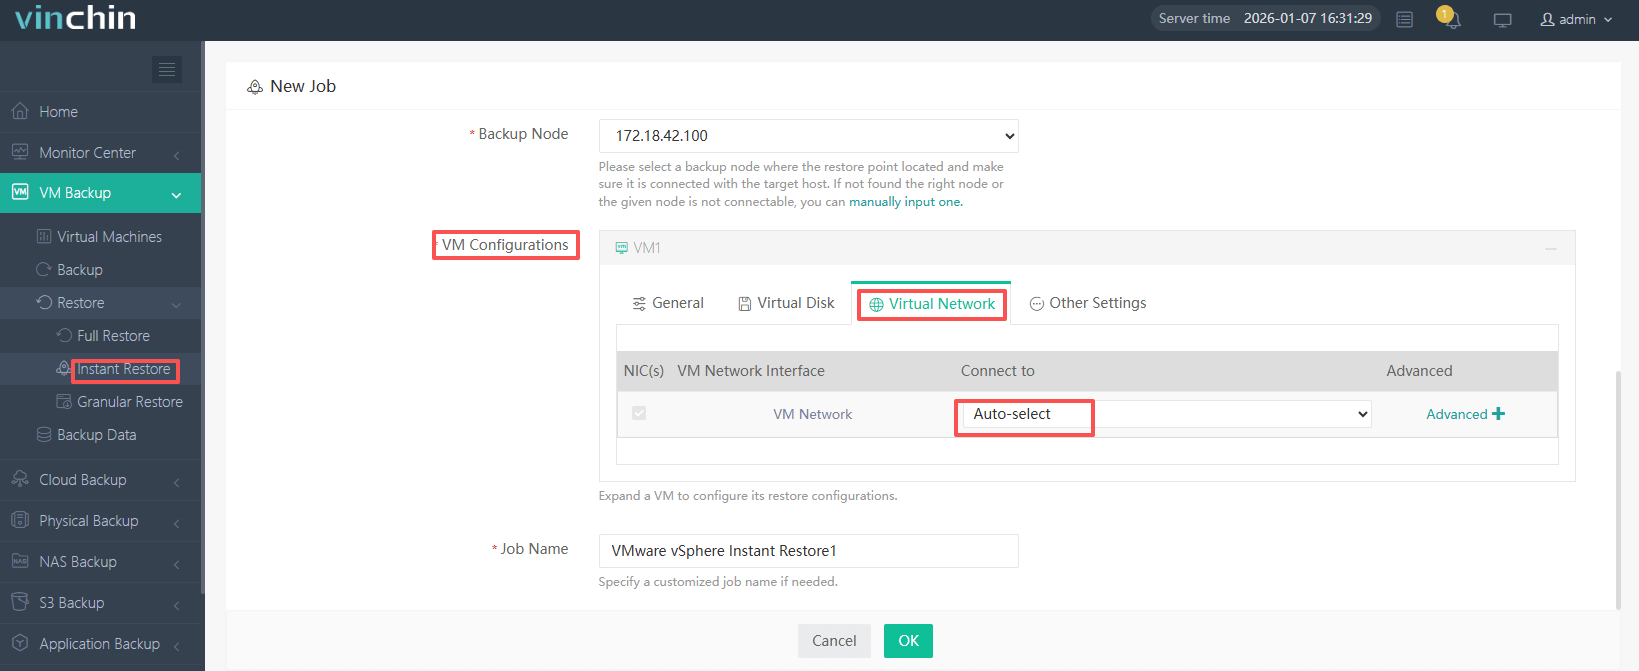The height and width of the screenshot is (671, 1639).
Task: Click the Job Name input field
Action: pyautogui.click(x=808, y=551)
